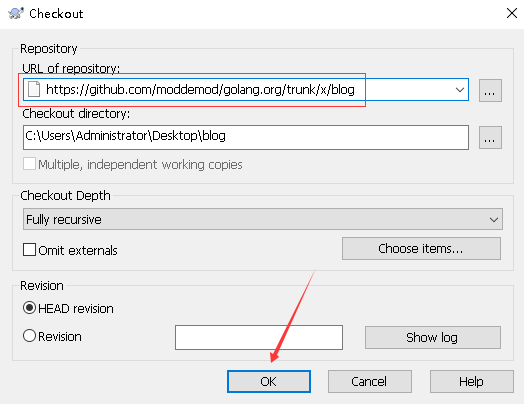The width and height of the screenshot is (524, 404).
Task: Click the Show log button
Action: point(433,338)
